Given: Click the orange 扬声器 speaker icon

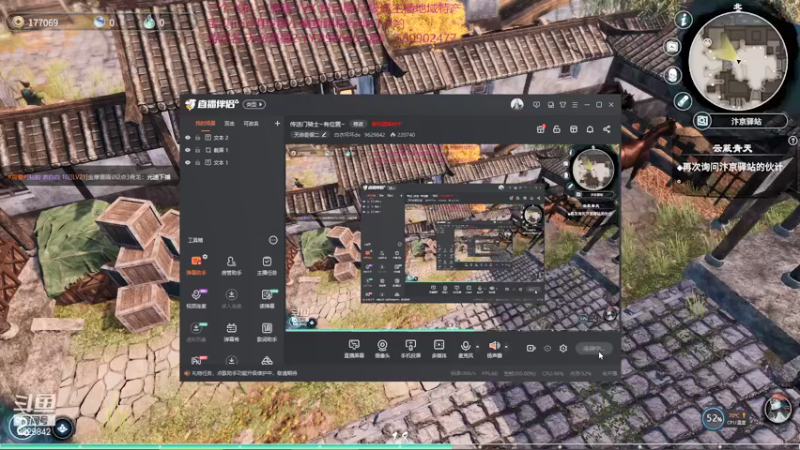Looking at the screenshot, I should [x=494, y=348].
